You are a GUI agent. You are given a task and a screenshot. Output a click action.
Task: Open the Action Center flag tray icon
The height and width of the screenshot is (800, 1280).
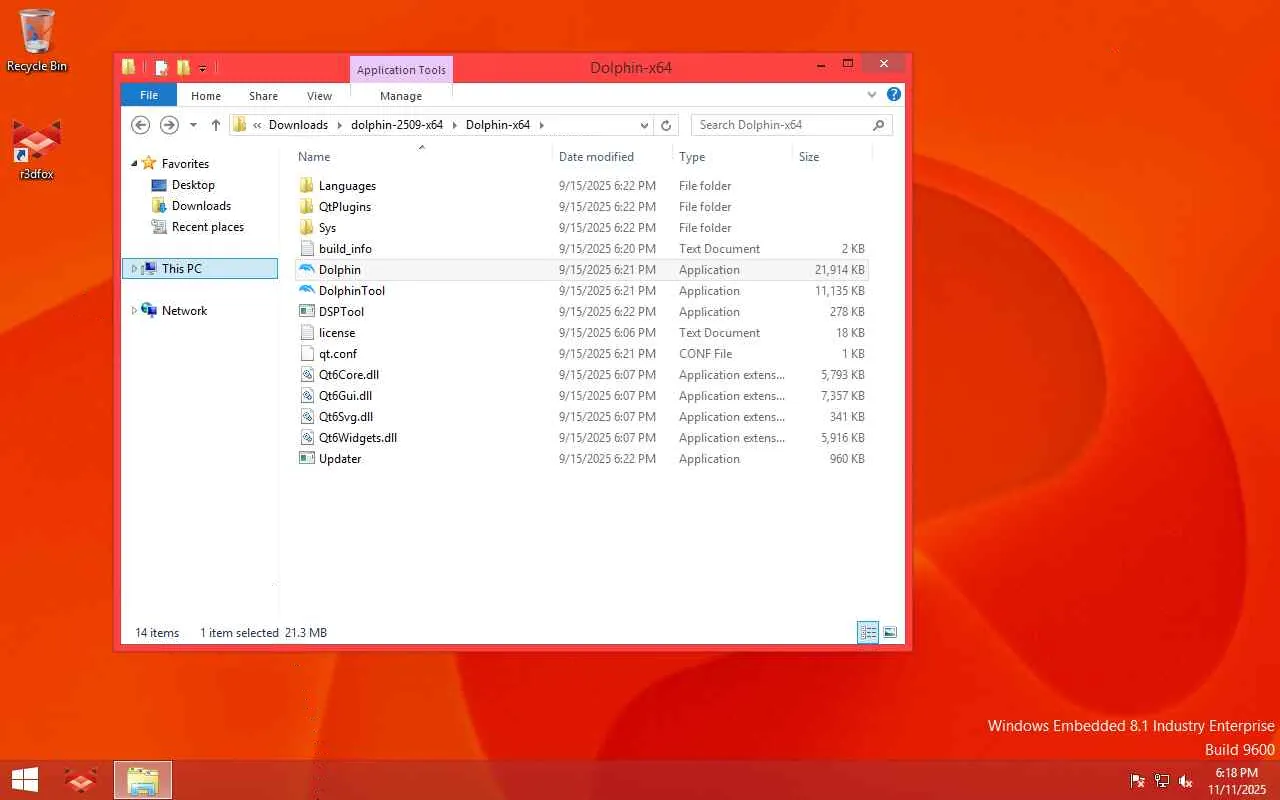(1137, 781)
